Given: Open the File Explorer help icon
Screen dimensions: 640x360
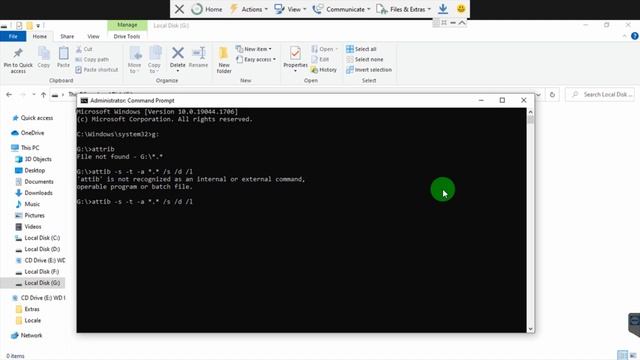Looking at the screenshot, I should point(635,36).
